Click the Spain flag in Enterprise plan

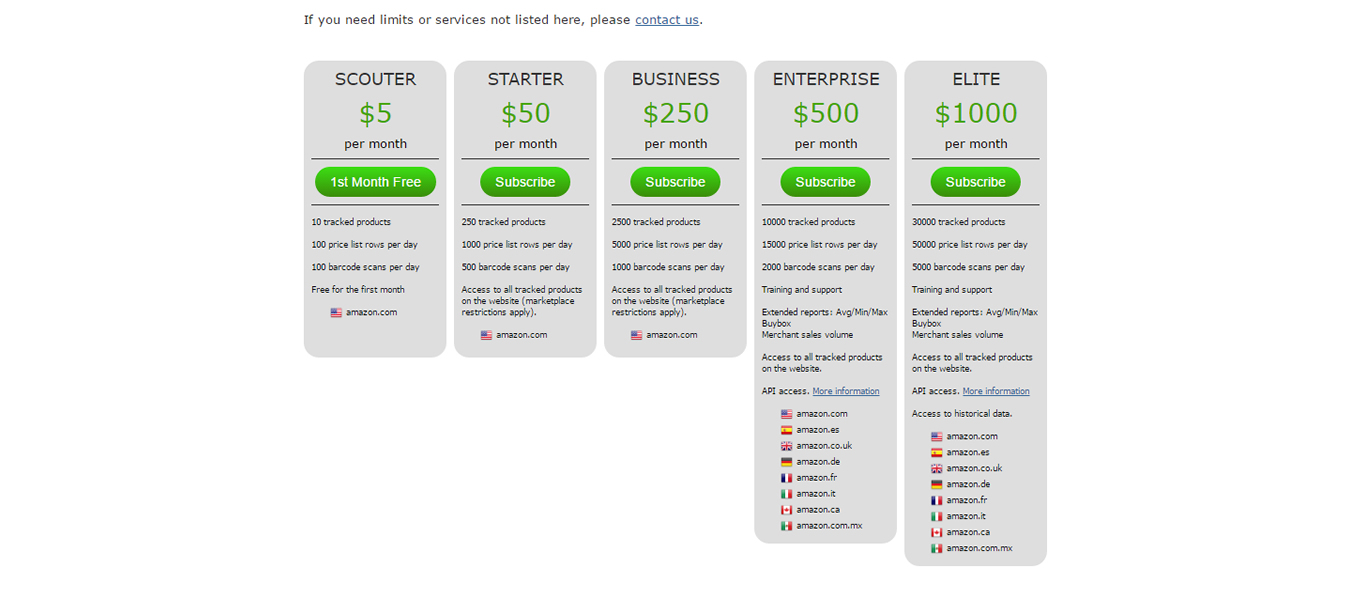[786, 430]
